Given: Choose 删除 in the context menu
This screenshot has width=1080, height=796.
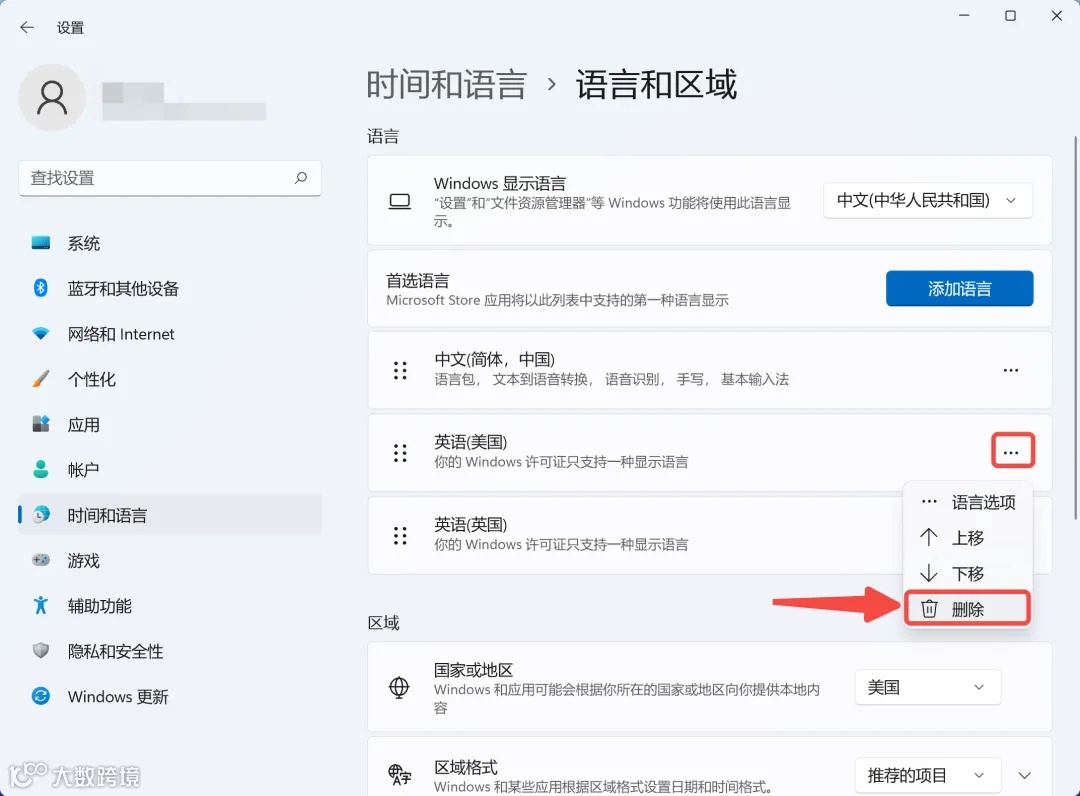Looking at the screenshot, I should tap(968, 609).
